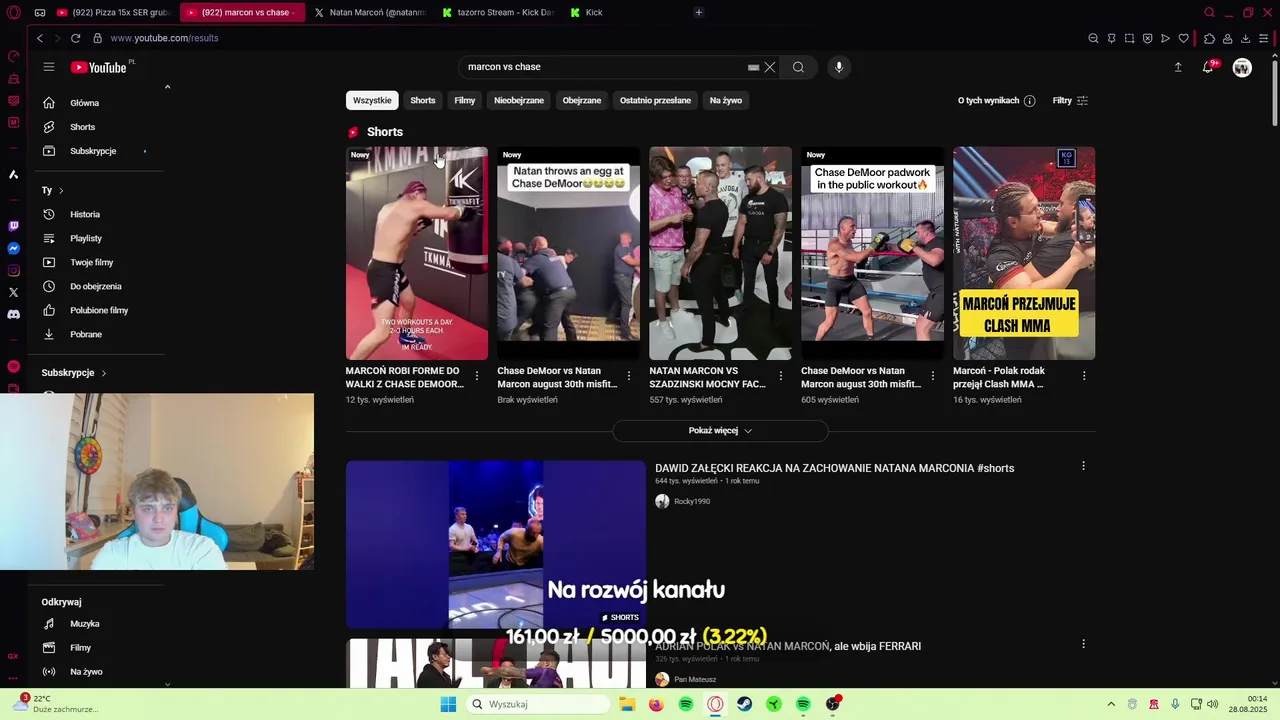Click the address bar URL
Viewport: 1280px width, 720px height.
[164, 38]
